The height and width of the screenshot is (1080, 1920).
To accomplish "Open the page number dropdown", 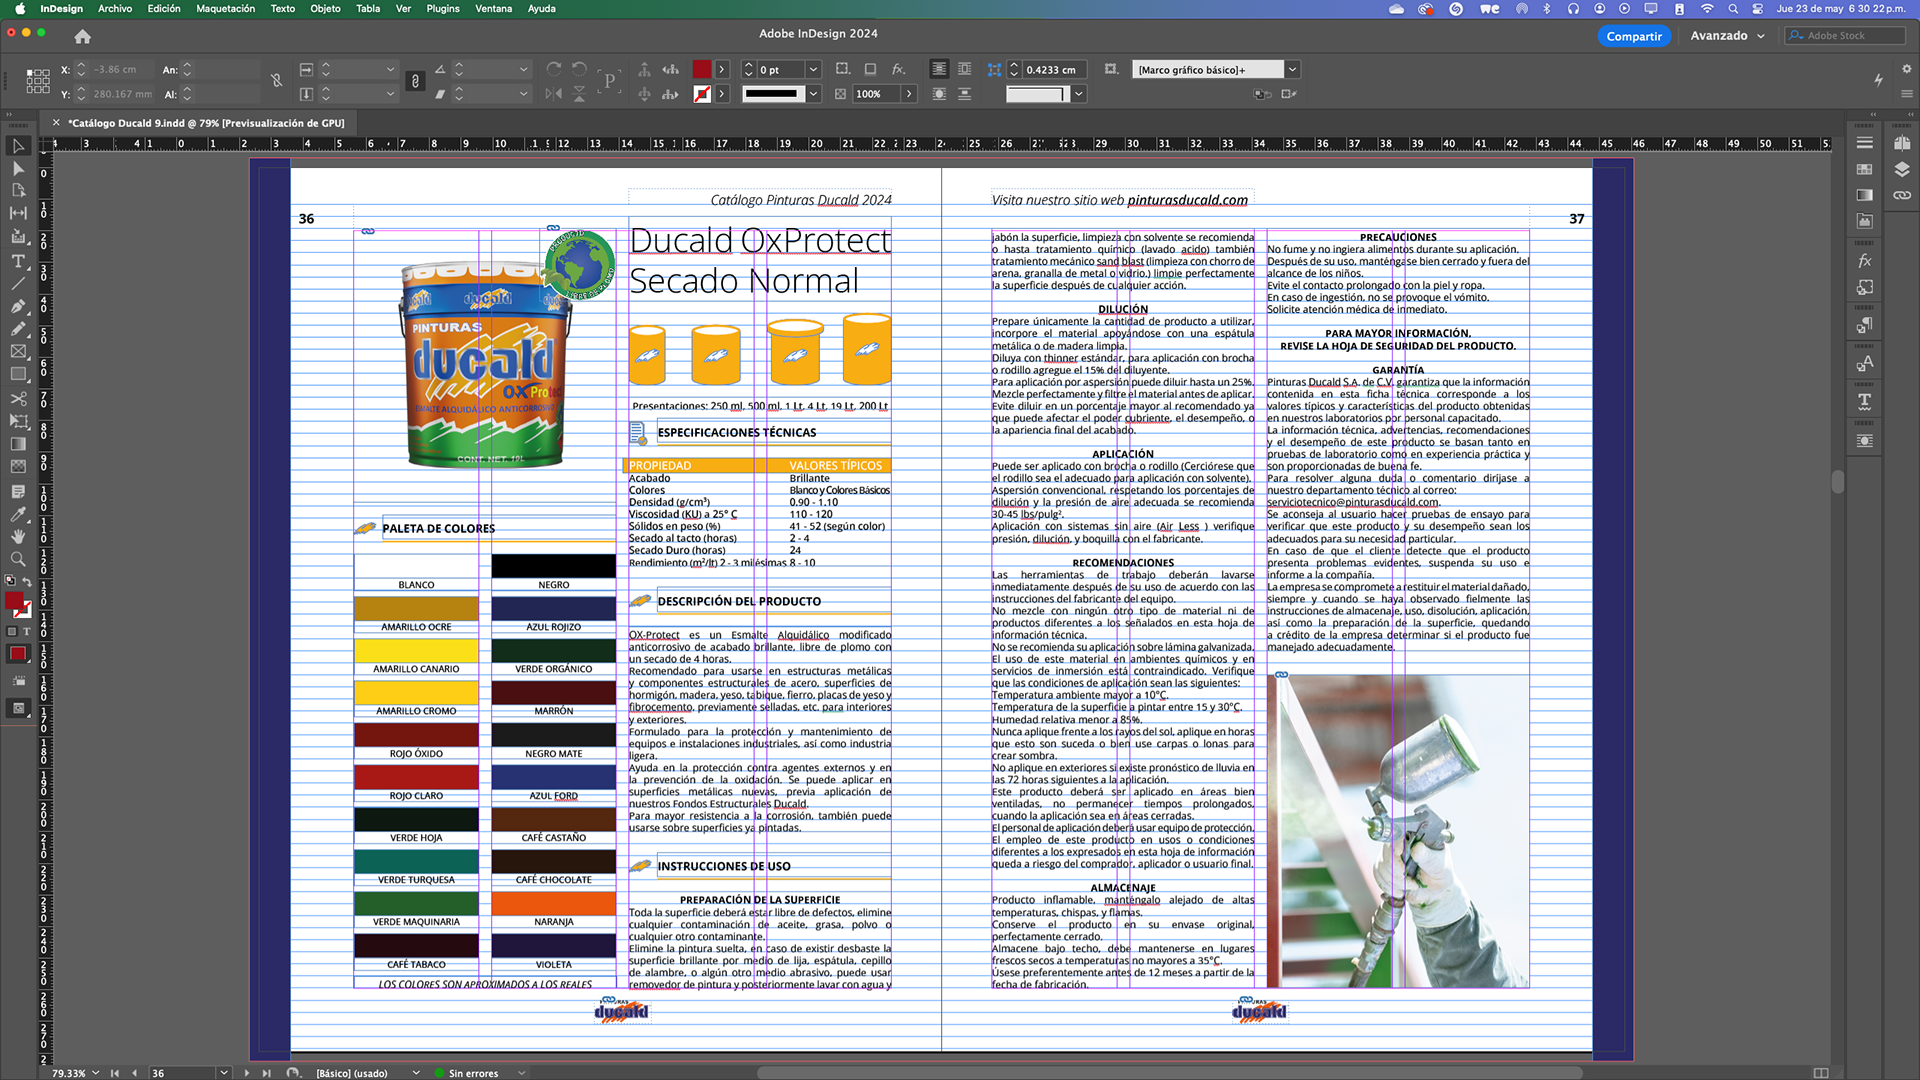I will point(224,1073).
